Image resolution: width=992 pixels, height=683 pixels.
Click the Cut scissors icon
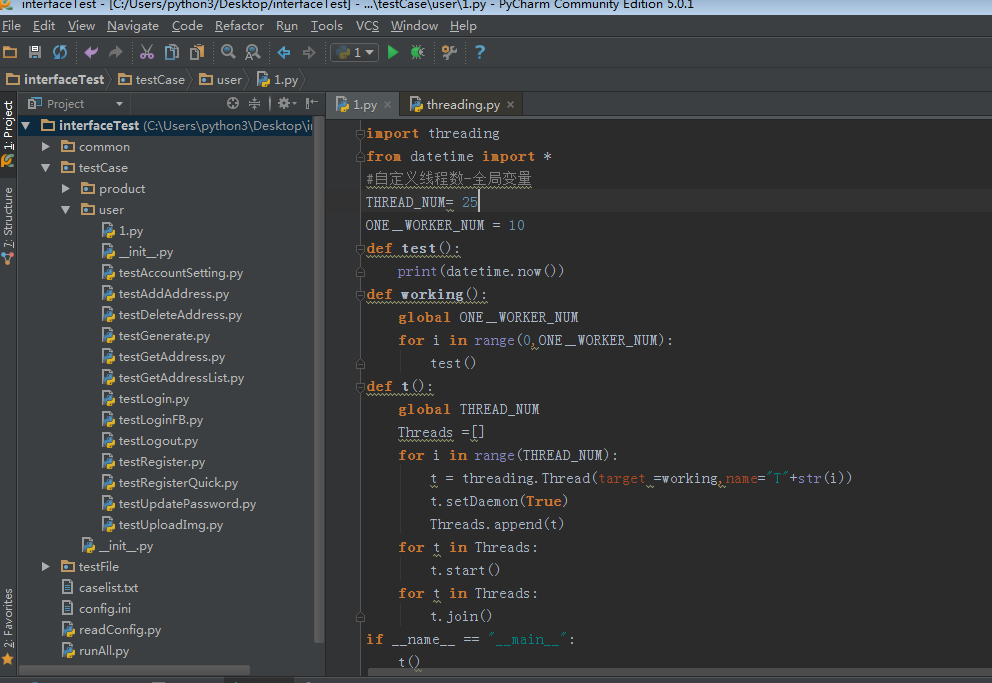pos(147,52)
